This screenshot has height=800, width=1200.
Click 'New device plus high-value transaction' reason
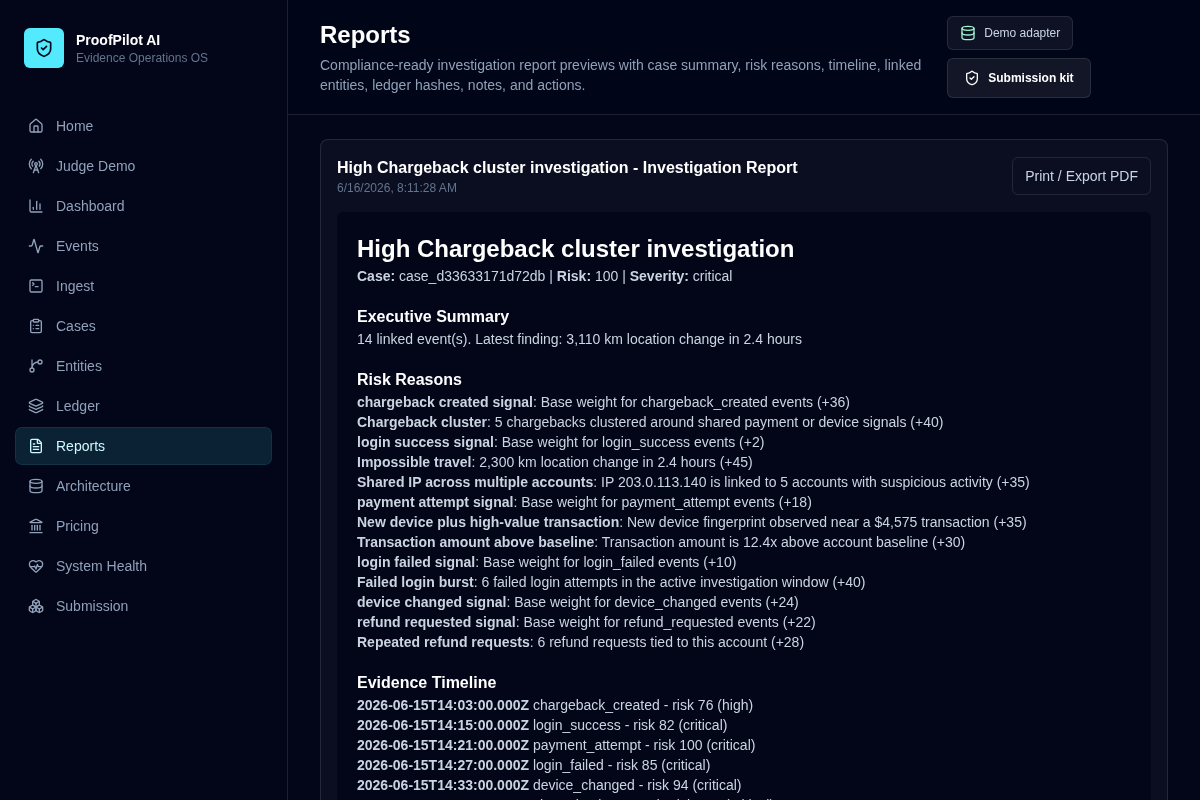pyautogui.click(x=692, y=522)
